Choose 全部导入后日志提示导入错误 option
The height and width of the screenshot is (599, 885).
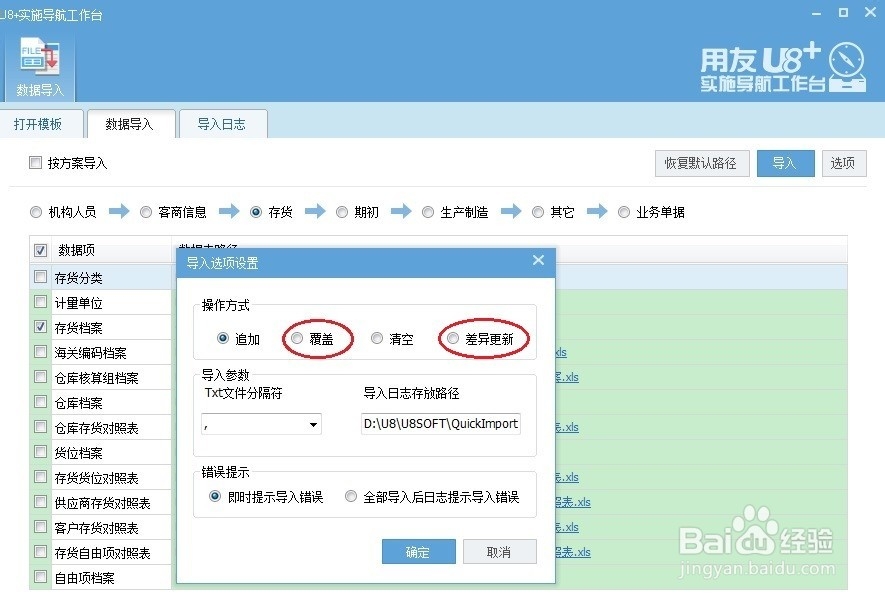[351, 496]
